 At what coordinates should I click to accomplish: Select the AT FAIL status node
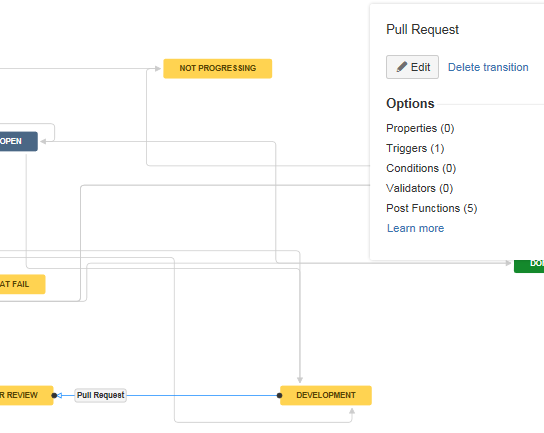23,284
